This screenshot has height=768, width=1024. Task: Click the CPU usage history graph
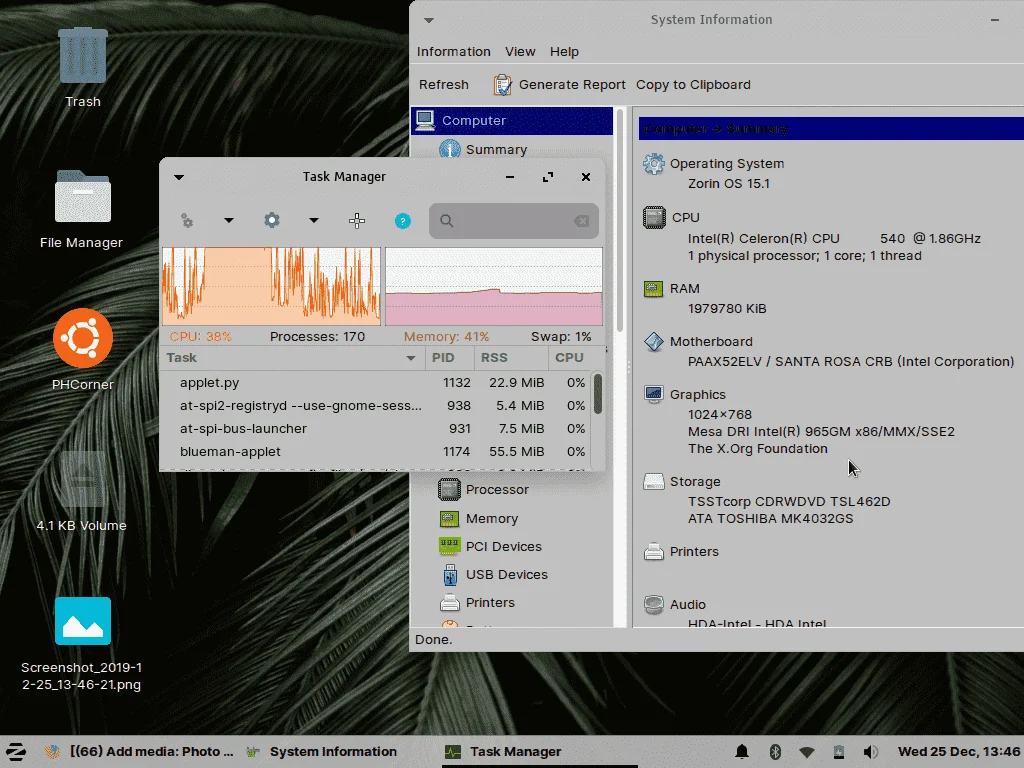pyautogui.click(x=271, y=286)
